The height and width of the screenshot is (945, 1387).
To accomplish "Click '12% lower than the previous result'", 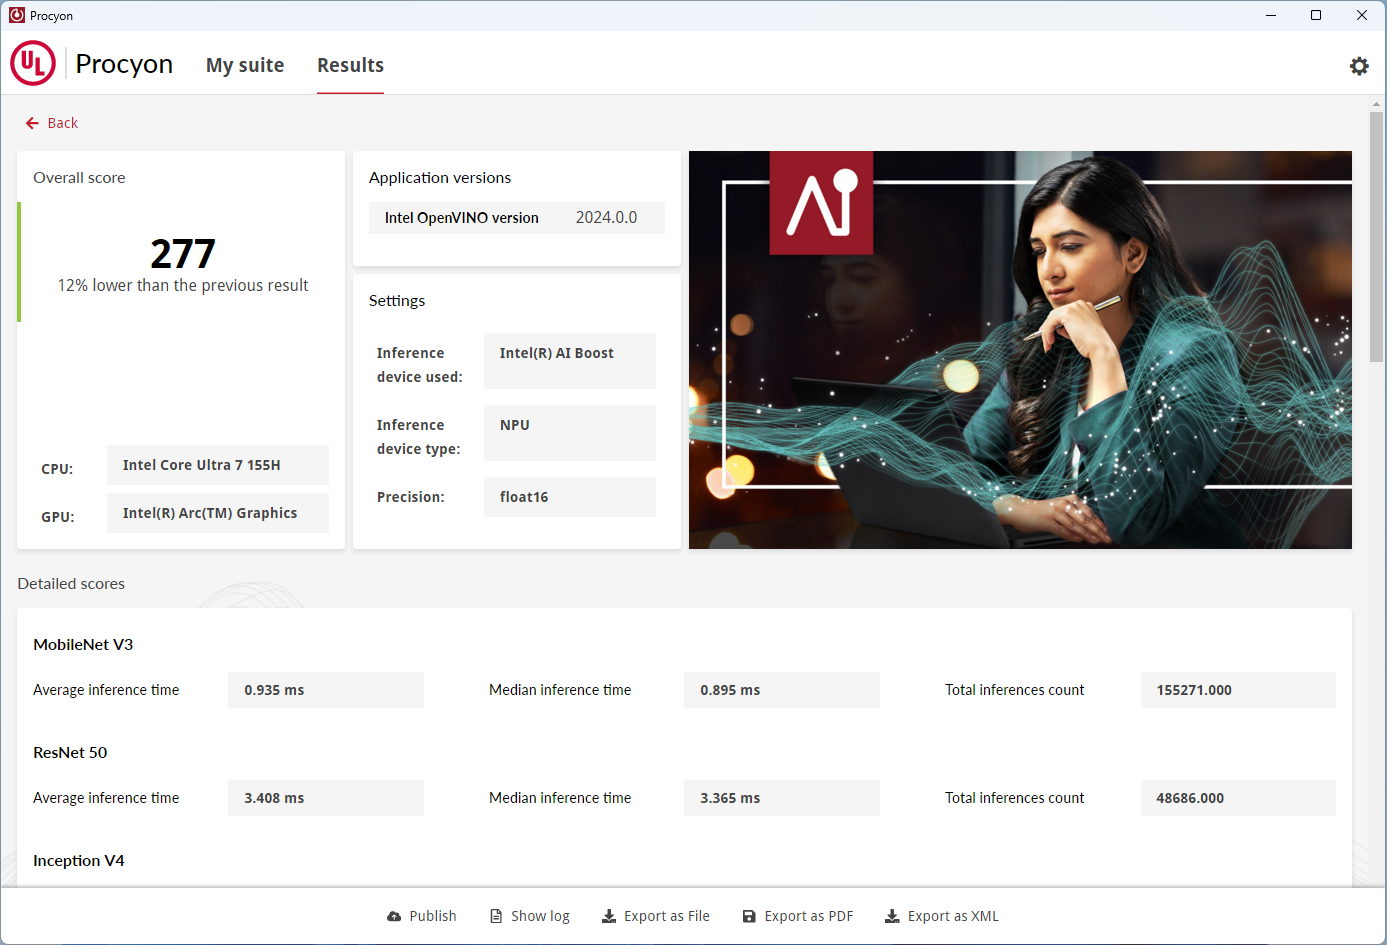I will (x=183, y=286).
